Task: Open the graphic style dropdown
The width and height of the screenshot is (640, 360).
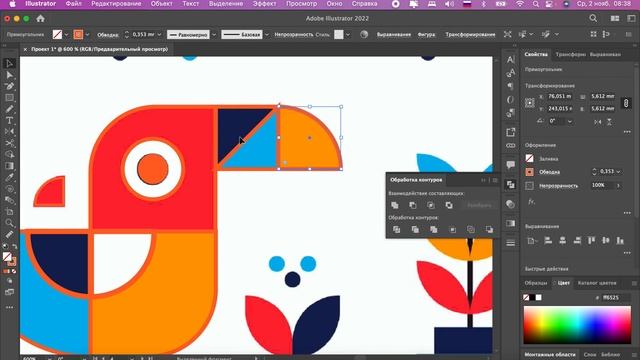Action: click(x=348, y=35)
